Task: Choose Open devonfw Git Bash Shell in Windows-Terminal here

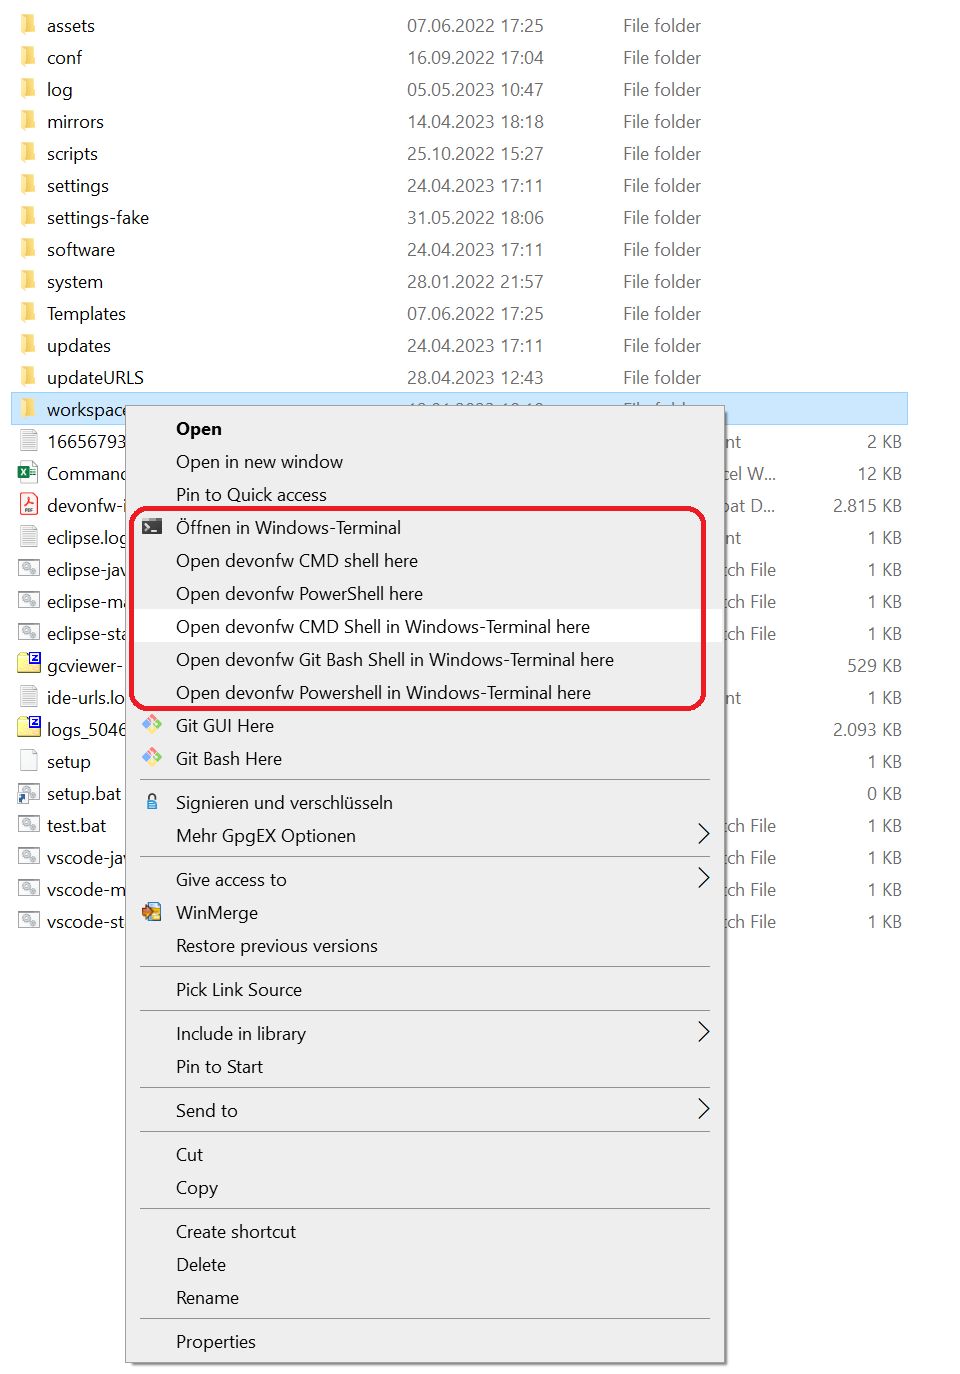Action: point(394,660)
